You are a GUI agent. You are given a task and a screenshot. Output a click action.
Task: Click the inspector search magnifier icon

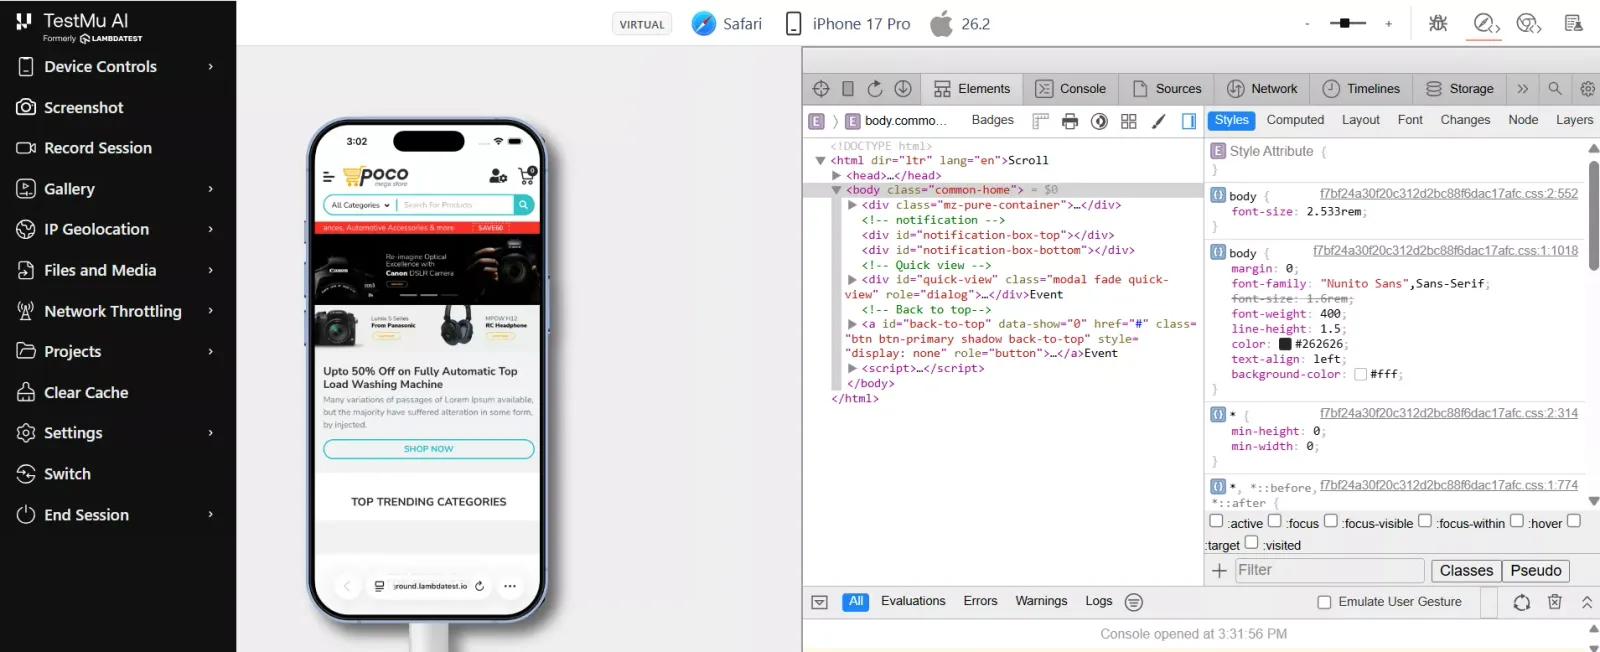(1555, 89)
